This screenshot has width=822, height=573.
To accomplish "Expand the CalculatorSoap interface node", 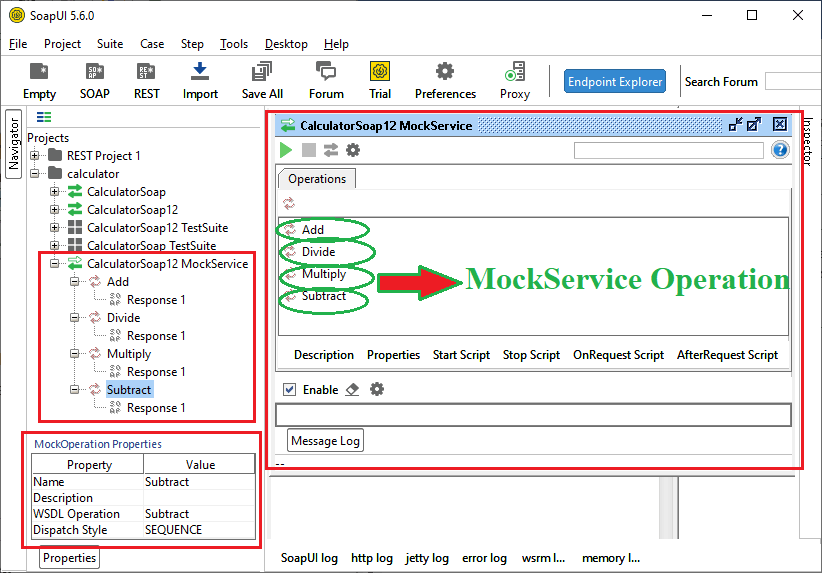I will pyautogui.click(x=55, y=192).
